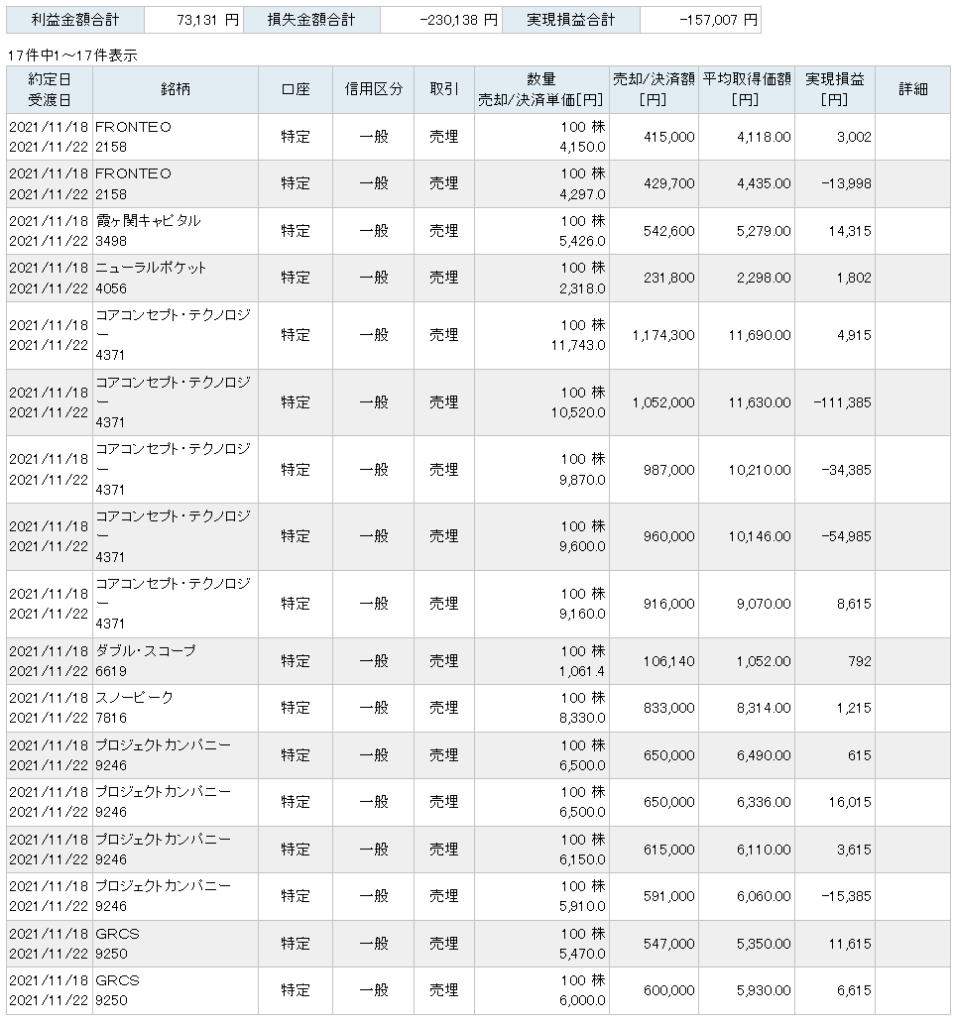Click the 106,140 sale amount

pyautogui.click(x=669, y=662)
